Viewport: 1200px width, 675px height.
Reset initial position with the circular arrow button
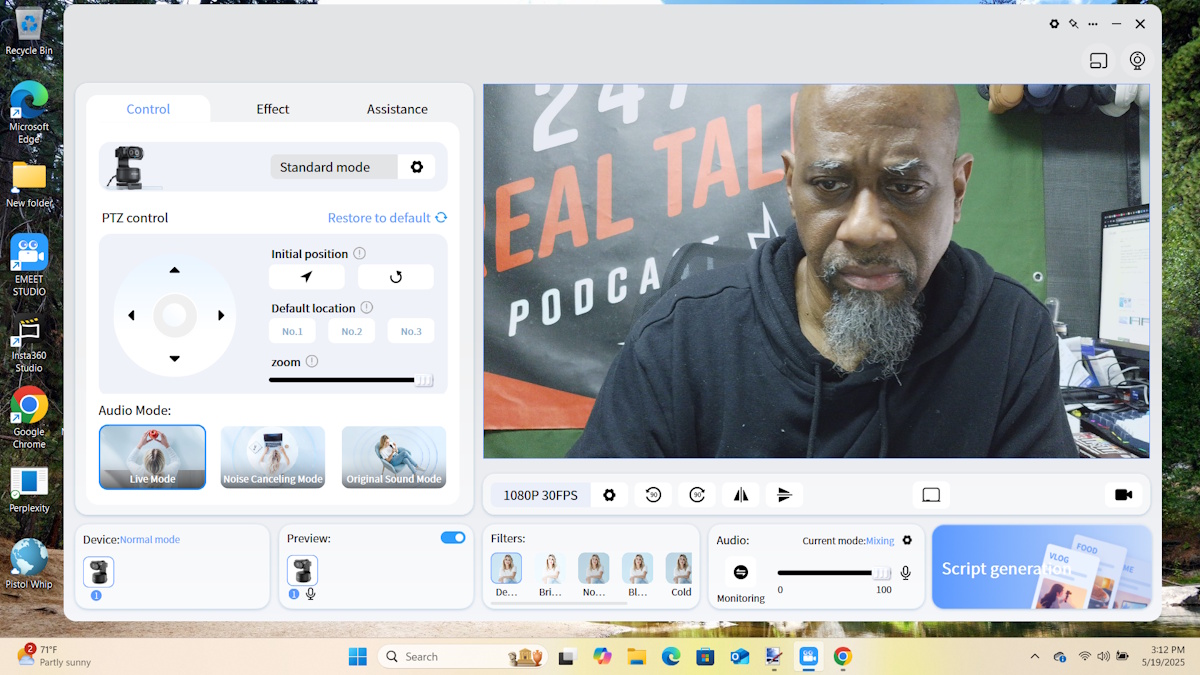[x=396, y=277]
